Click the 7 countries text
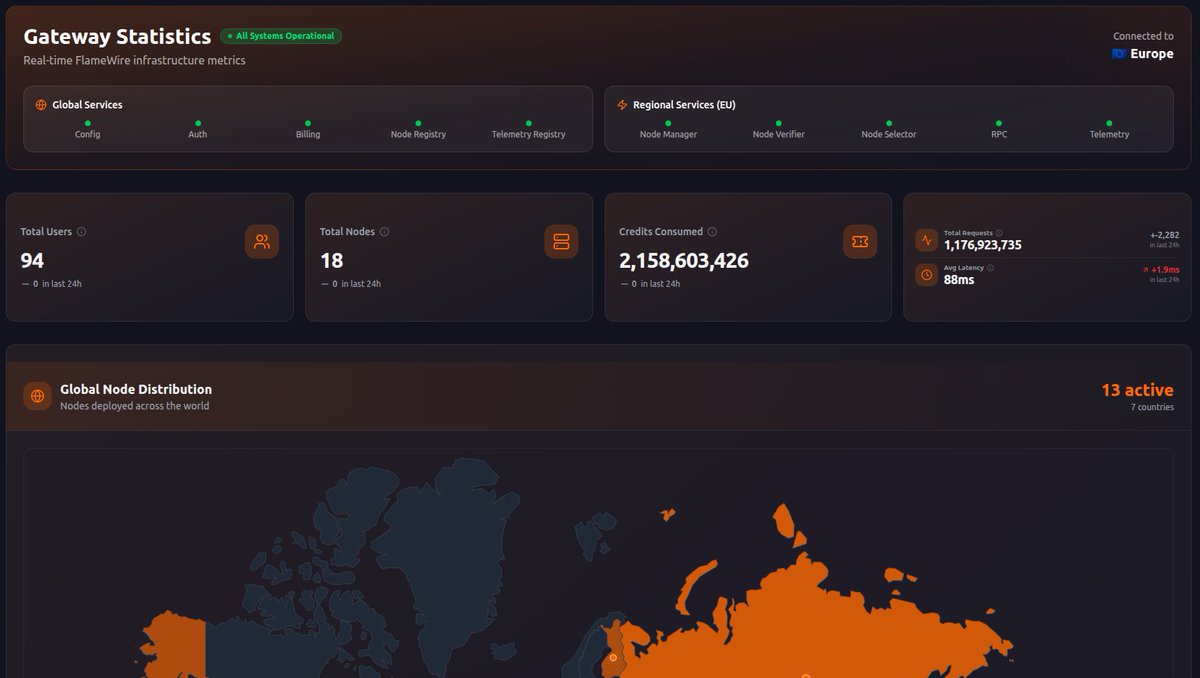Screen dimensions: 1200x678 (1152, 407)
